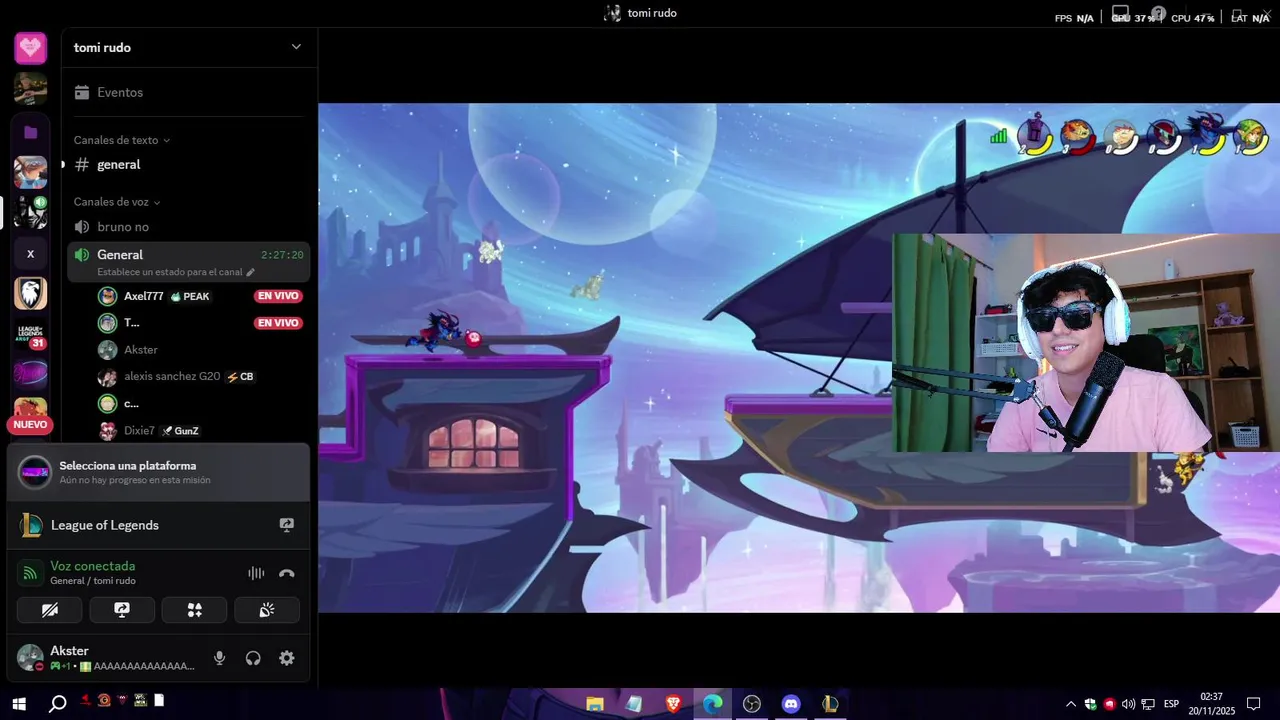
Task: Stream League of Legends screen-share icon
Action: coord(287,525)
